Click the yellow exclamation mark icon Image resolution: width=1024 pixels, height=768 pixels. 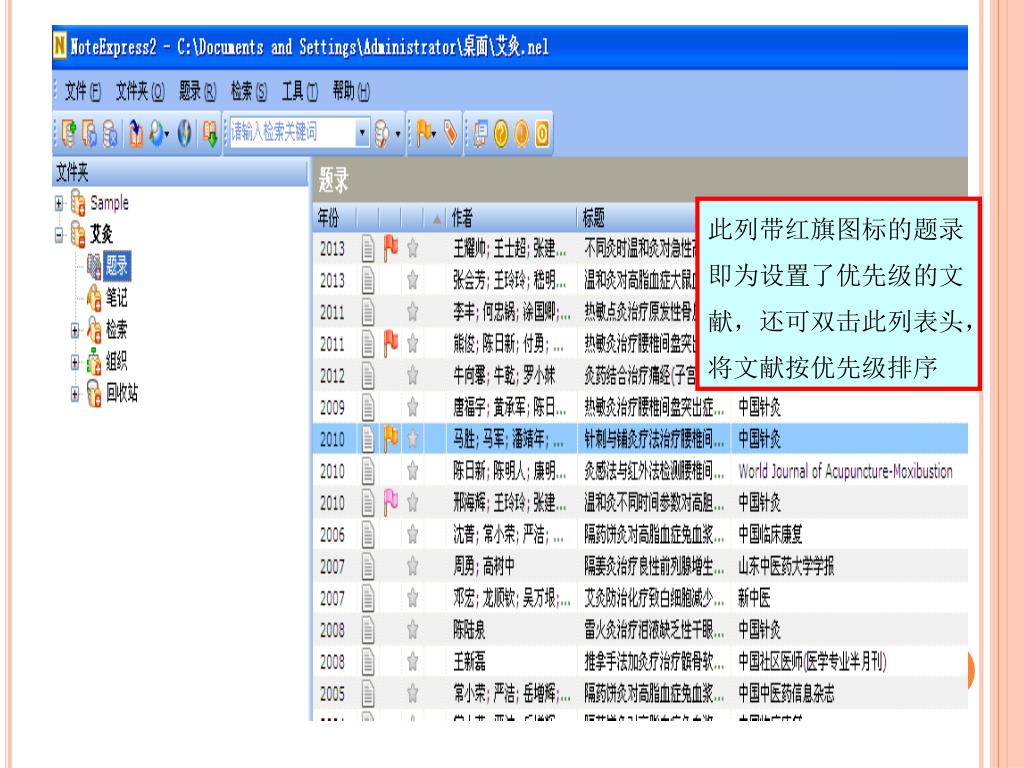coord(521,133)
